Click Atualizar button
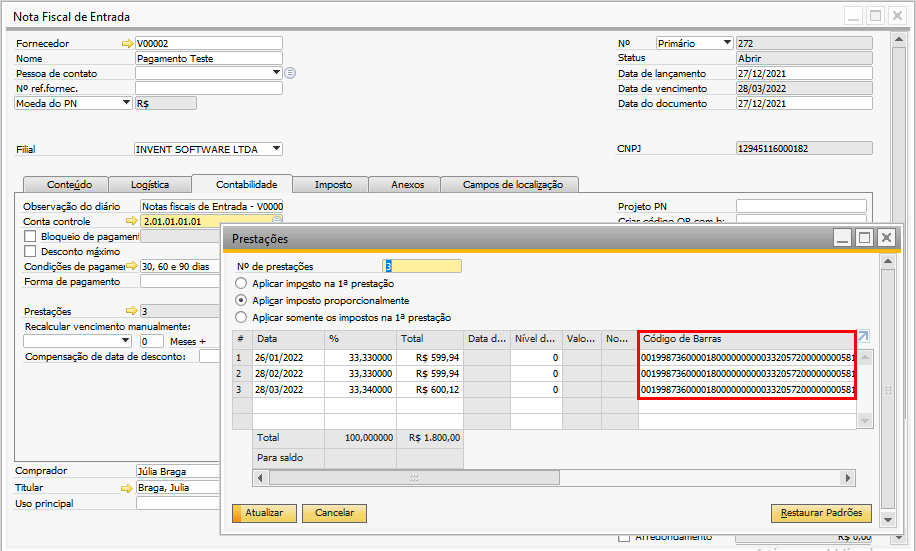Image resolution: width=916 pixels, height=551 pixels. (264, 513)
